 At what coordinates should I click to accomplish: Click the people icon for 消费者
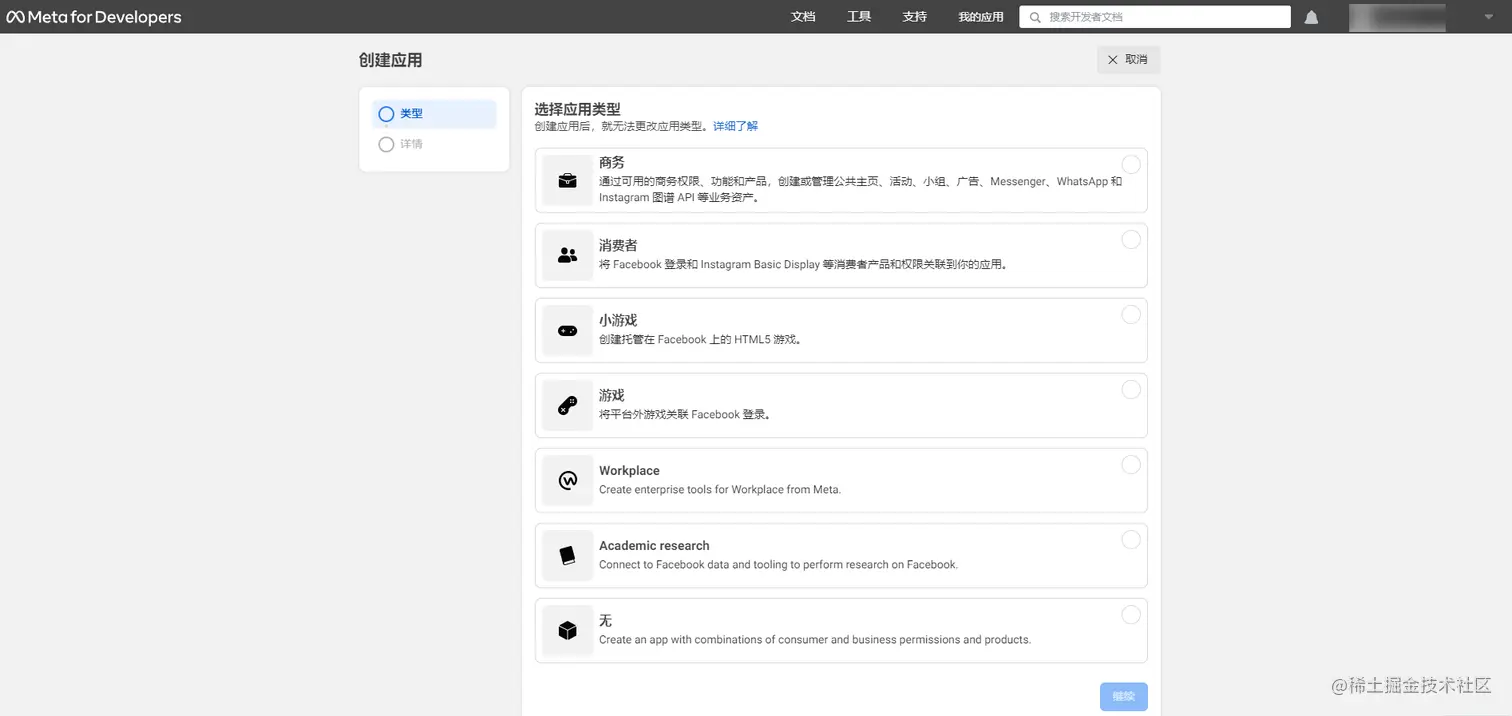coord(567,255)
